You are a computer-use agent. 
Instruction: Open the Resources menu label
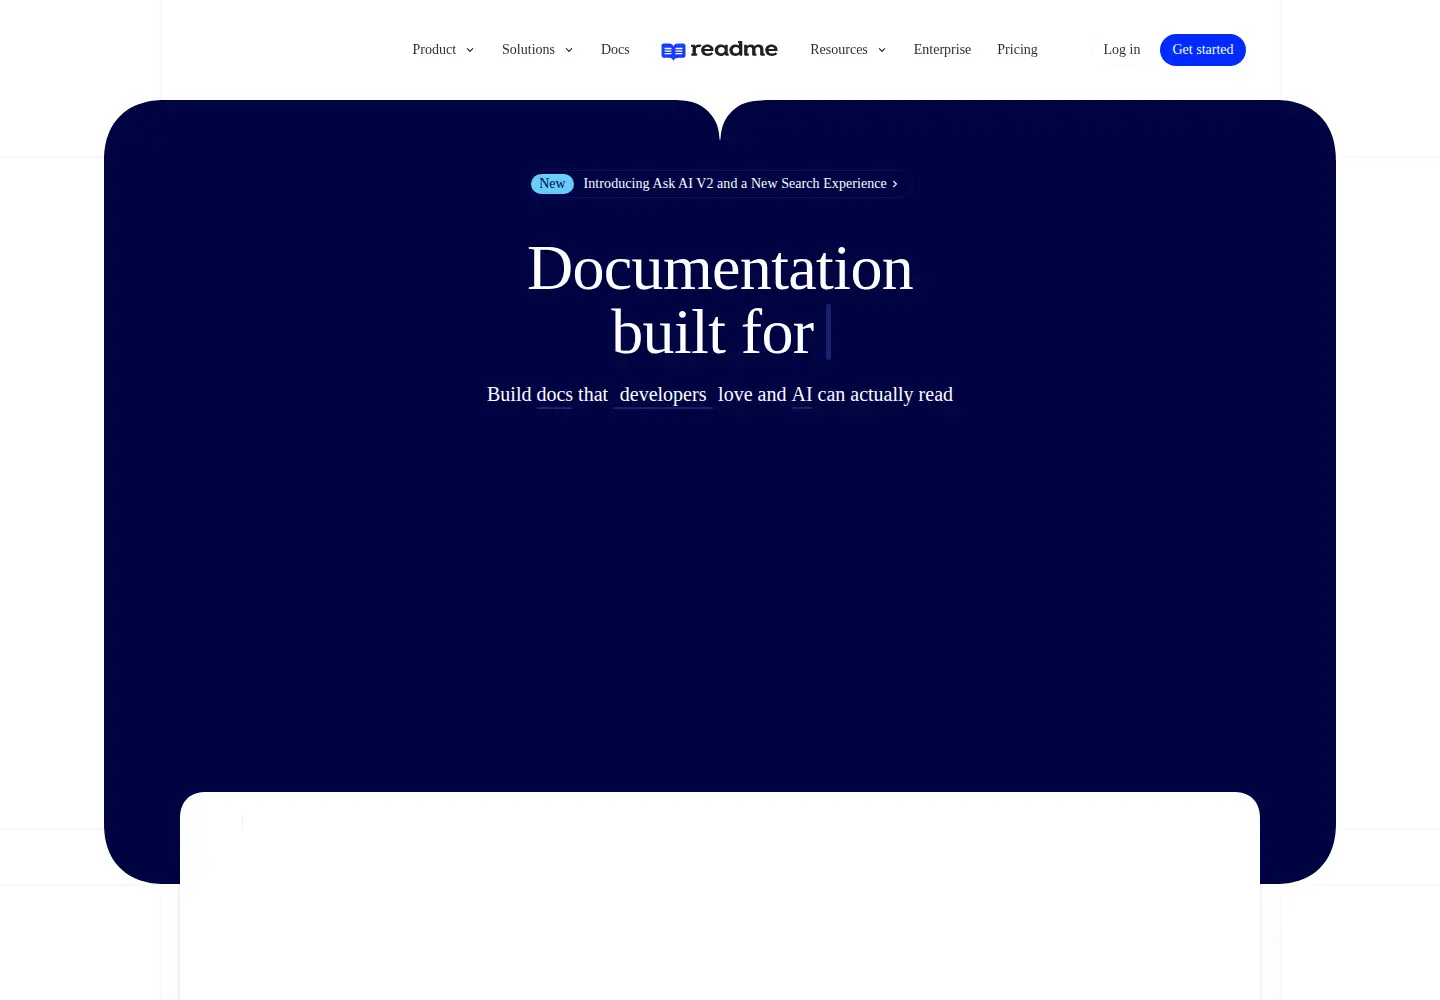(839, 50)
